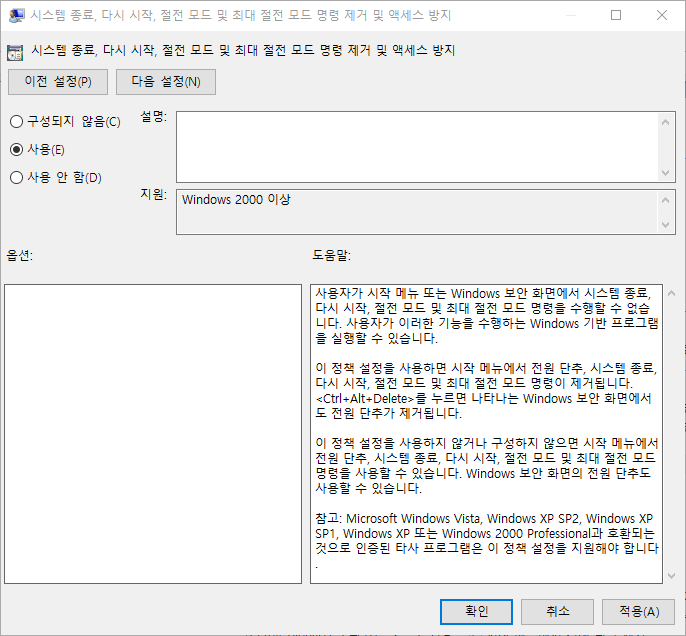Click help note beginning 참고: Microsoft Windows Vista

pyautogui.click(x=486, y=541)
